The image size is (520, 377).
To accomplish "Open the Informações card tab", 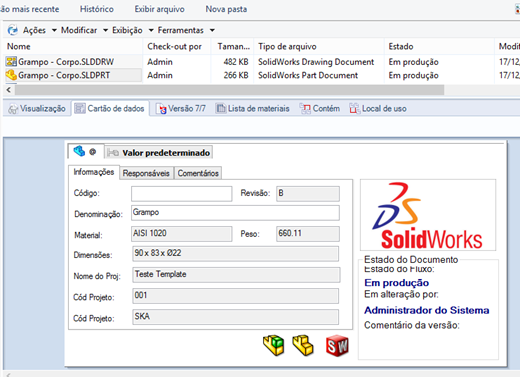I will (x=94, y=172).
